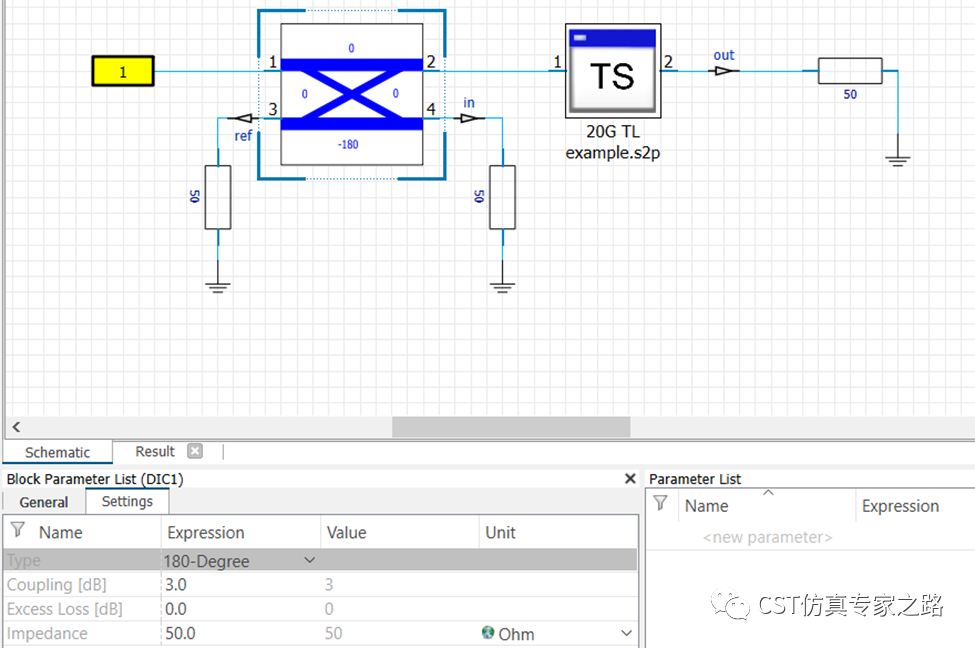Screen dimensions: 975x648
Task: Click the 'out' probe arrow
Action: pos(723,71)
